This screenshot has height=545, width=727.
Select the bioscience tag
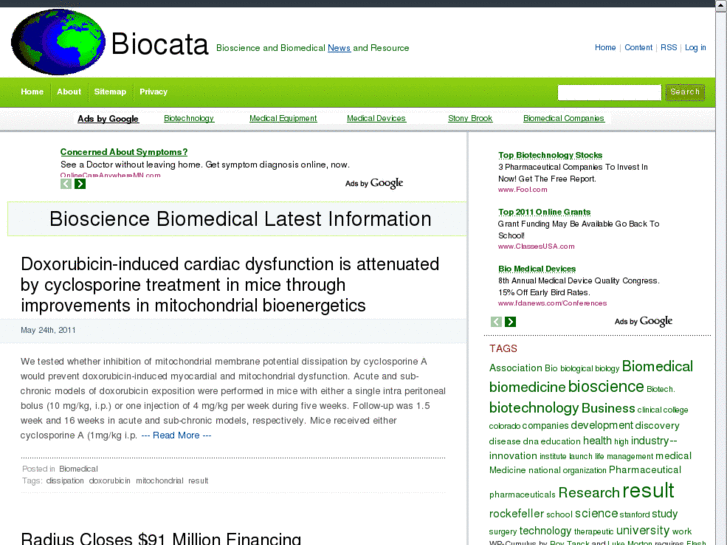coord(606,386)
